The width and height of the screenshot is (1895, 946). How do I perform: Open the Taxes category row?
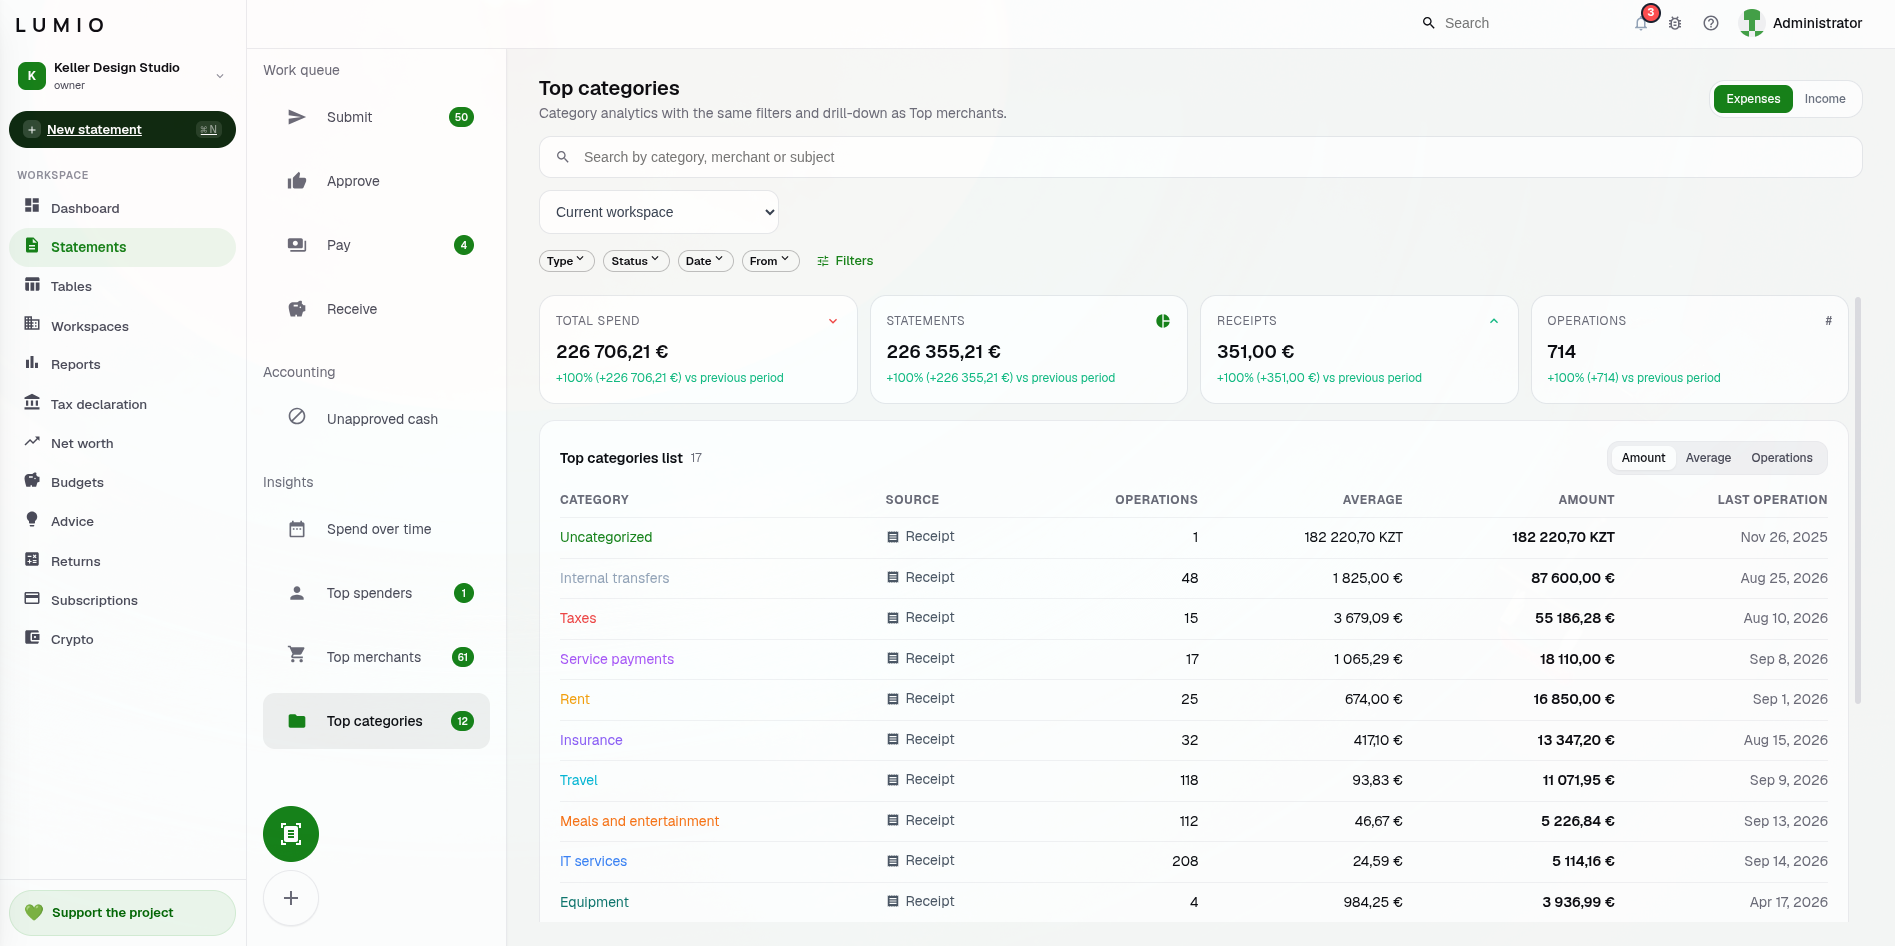1193,618
